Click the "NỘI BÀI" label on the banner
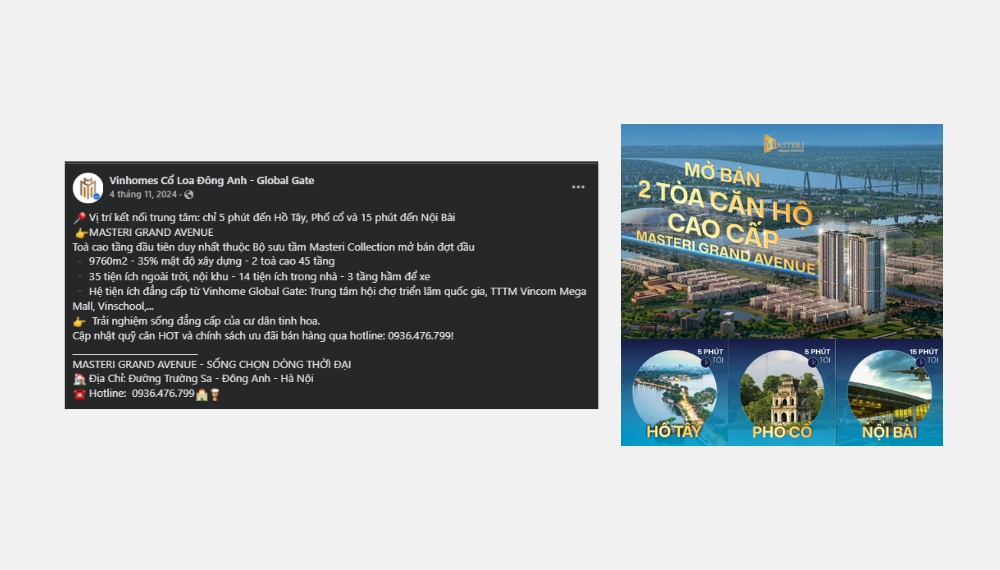The width and height of the screenshot is (1000, 570). [890, 432]
